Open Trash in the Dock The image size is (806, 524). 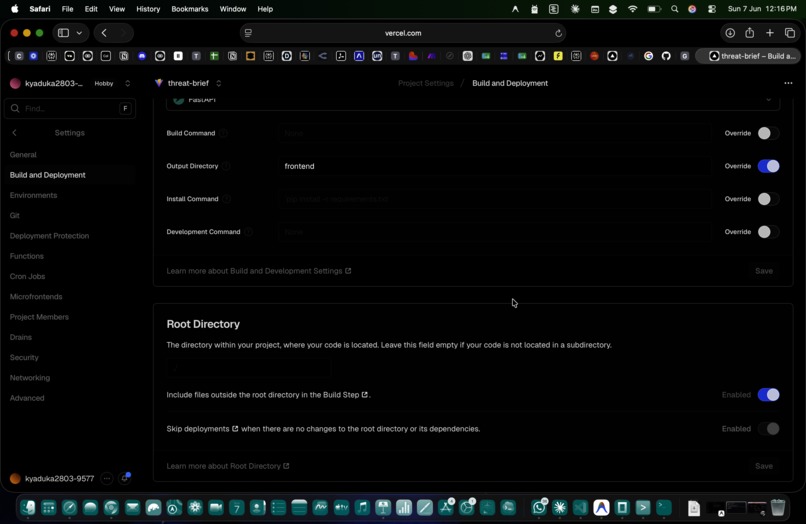pyautogui.click(x=778, y=508)
